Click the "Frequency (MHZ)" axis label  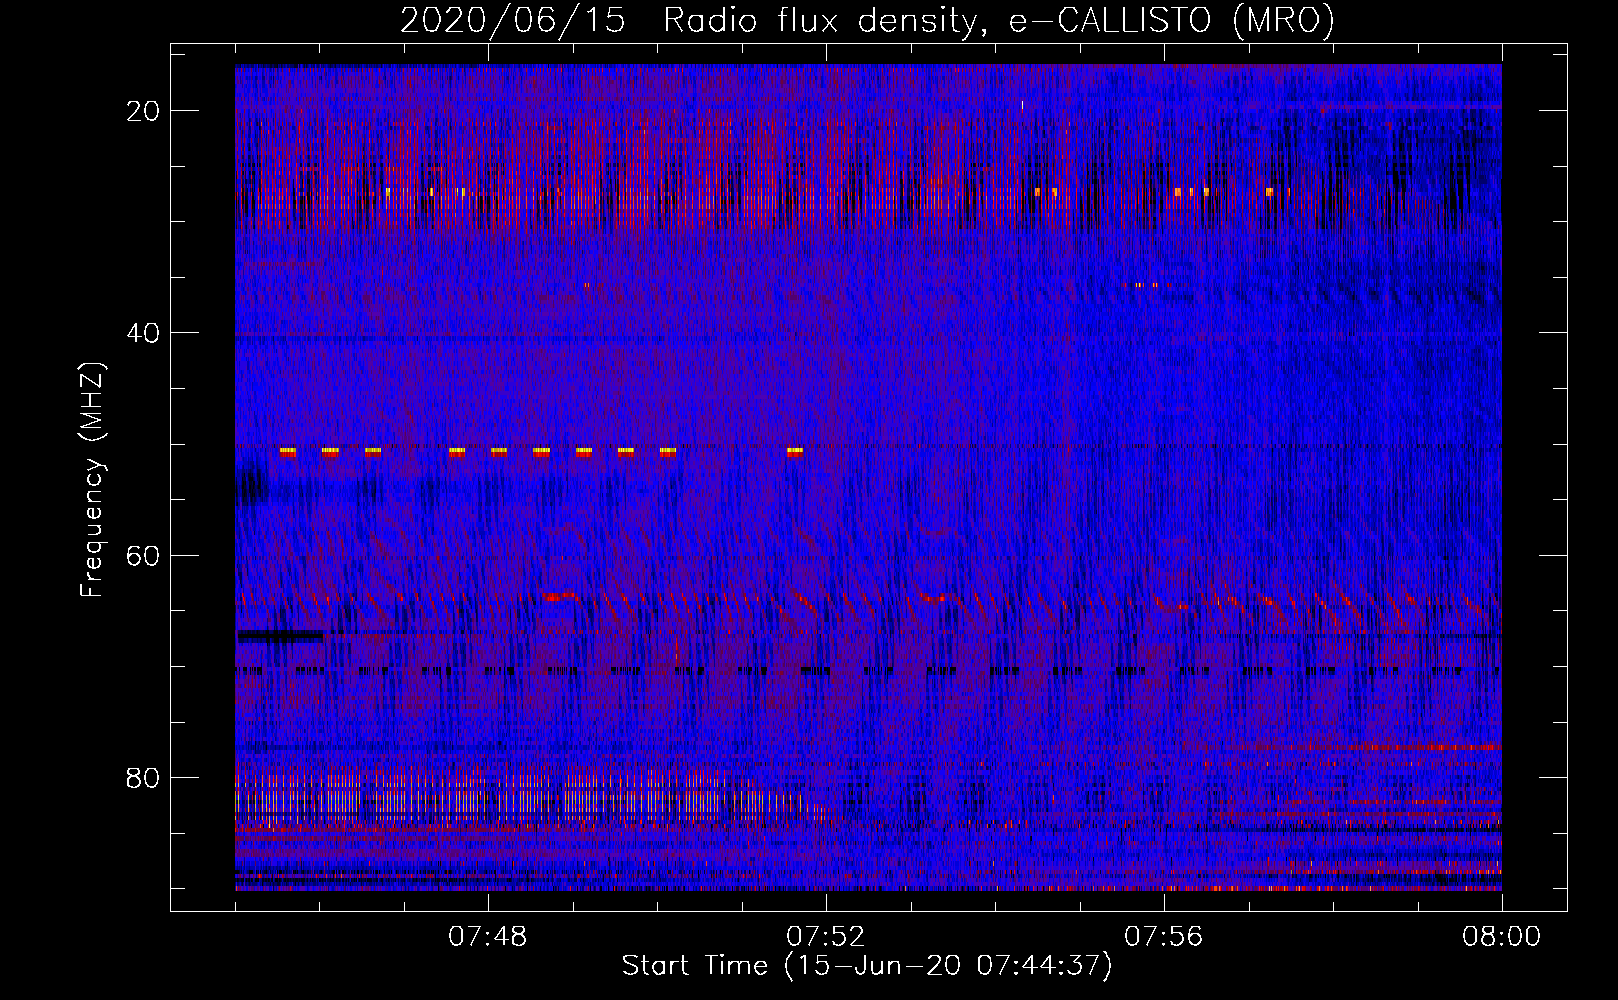(x=92, y=480)
